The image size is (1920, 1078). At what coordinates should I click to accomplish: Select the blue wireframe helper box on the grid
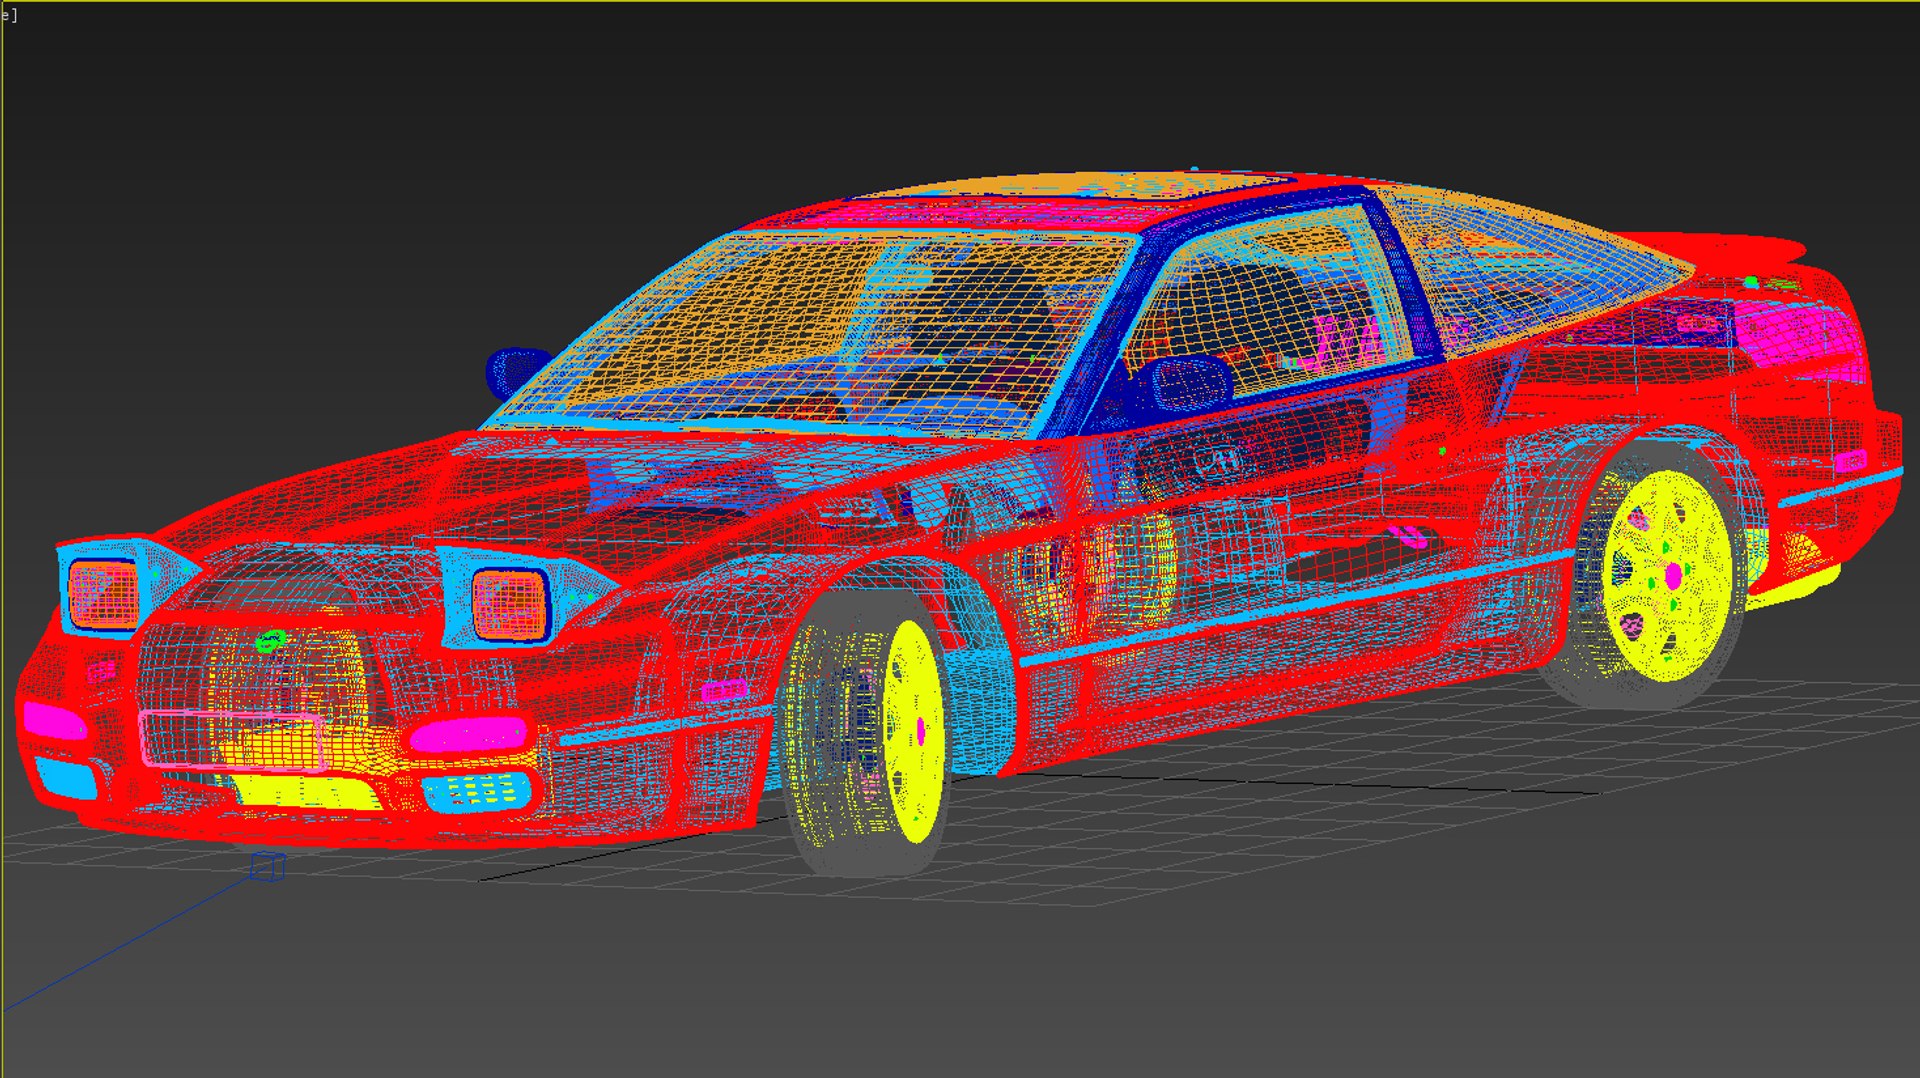point(267,867)
